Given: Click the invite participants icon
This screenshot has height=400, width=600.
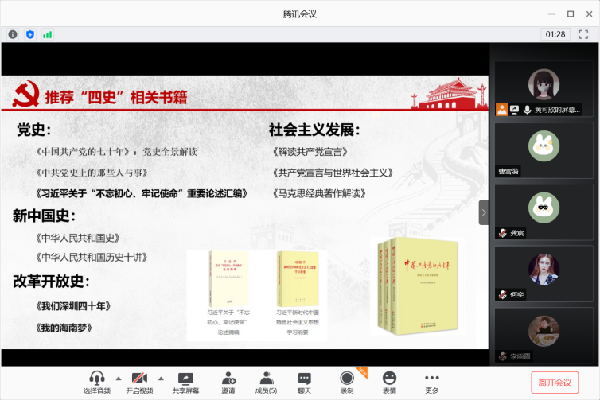Looking at the screenshot, I should pyautogui.click(x=229, y=377).
